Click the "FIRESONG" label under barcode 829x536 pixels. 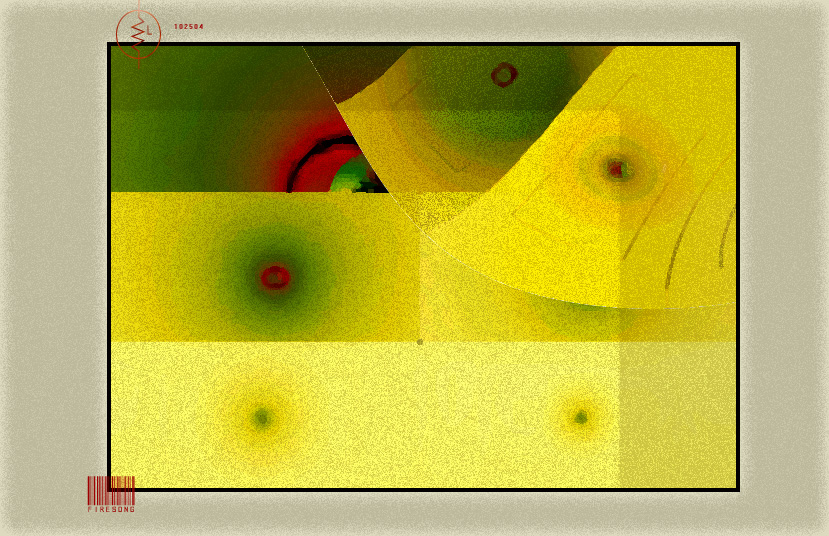point(111,510)
